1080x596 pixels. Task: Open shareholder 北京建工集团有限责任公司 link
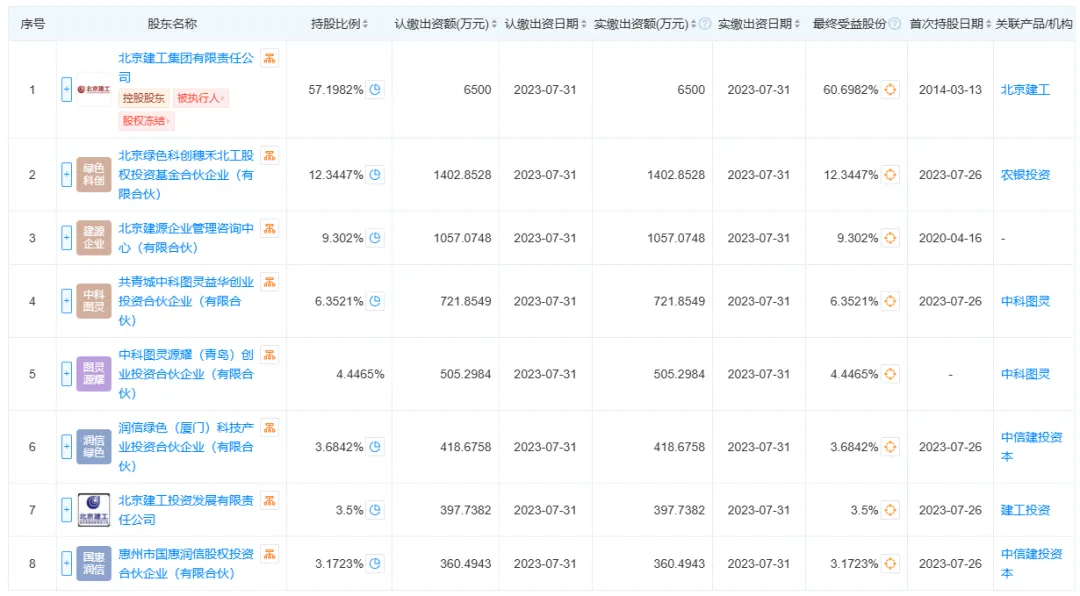186,68
